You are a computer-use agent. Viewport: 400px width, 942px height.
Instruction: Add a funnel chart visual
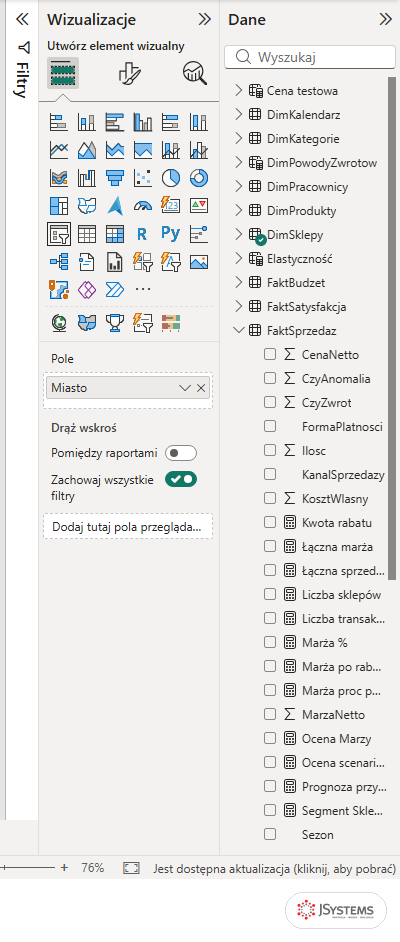pos(115,178)
